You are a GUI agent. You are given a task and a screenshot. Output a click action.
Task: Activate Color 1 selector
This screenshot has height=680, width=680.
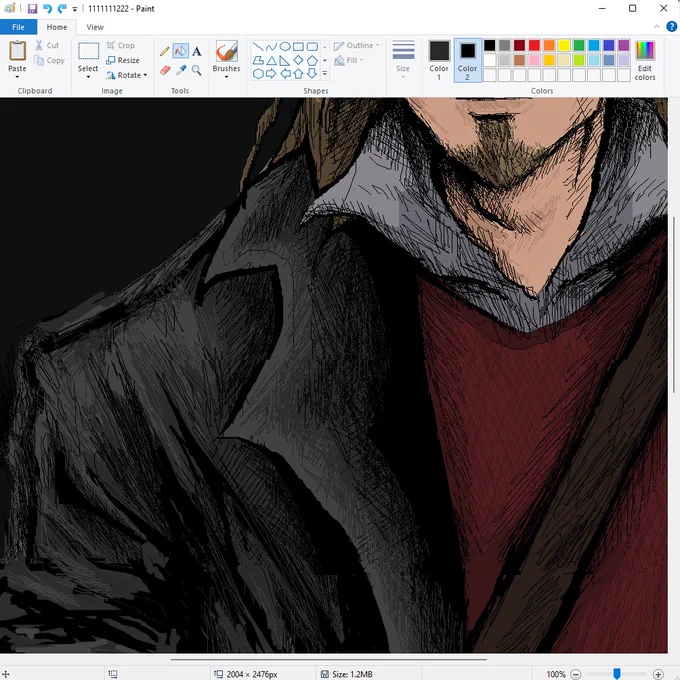pos(439,60)
